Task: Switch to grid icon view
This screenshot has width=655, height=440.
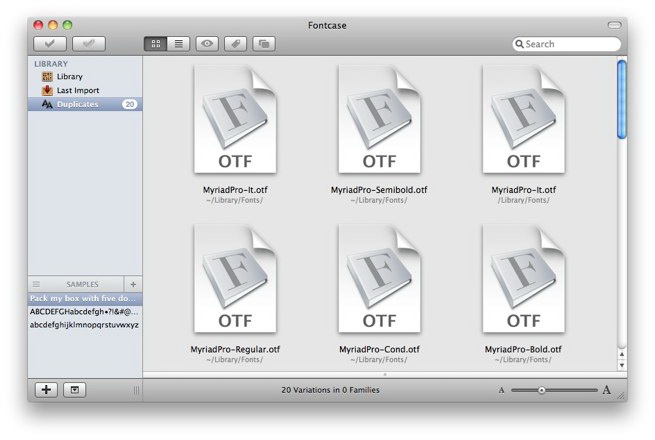Action: point(156,43)
